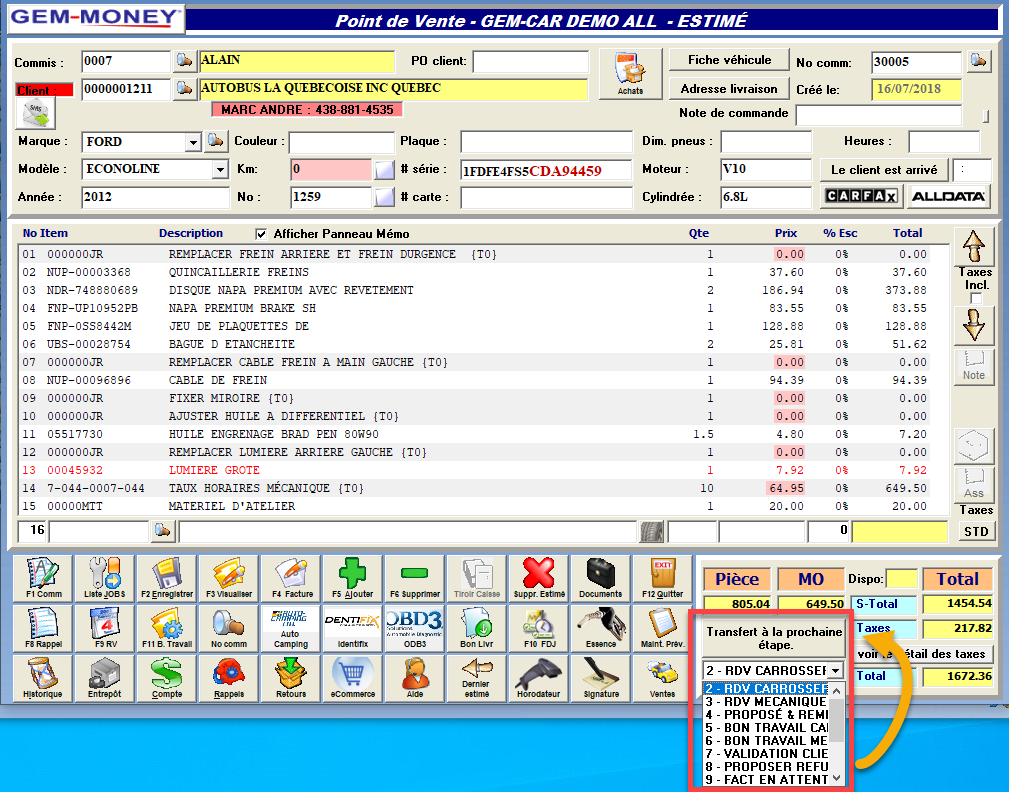Open the Horodateur scanner icon
The width and height of the screenshot is (1009, 792).
click(x=538, y=678)
